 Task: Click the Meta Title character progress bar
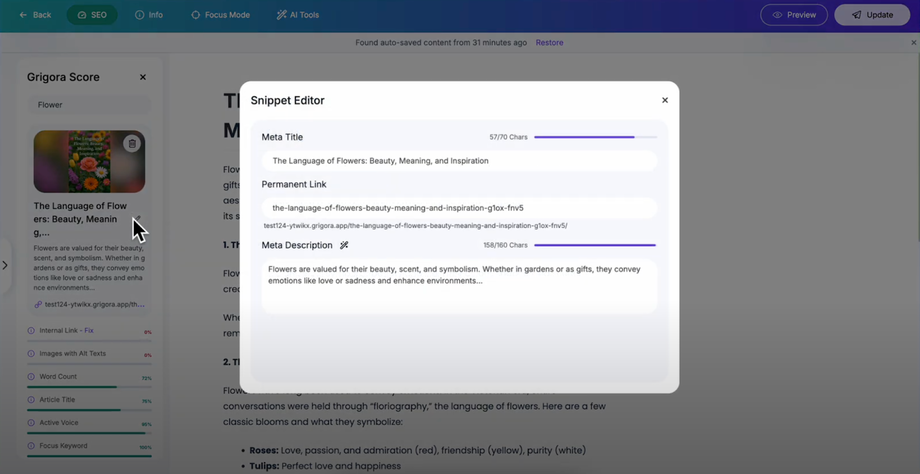click(596, 137)
